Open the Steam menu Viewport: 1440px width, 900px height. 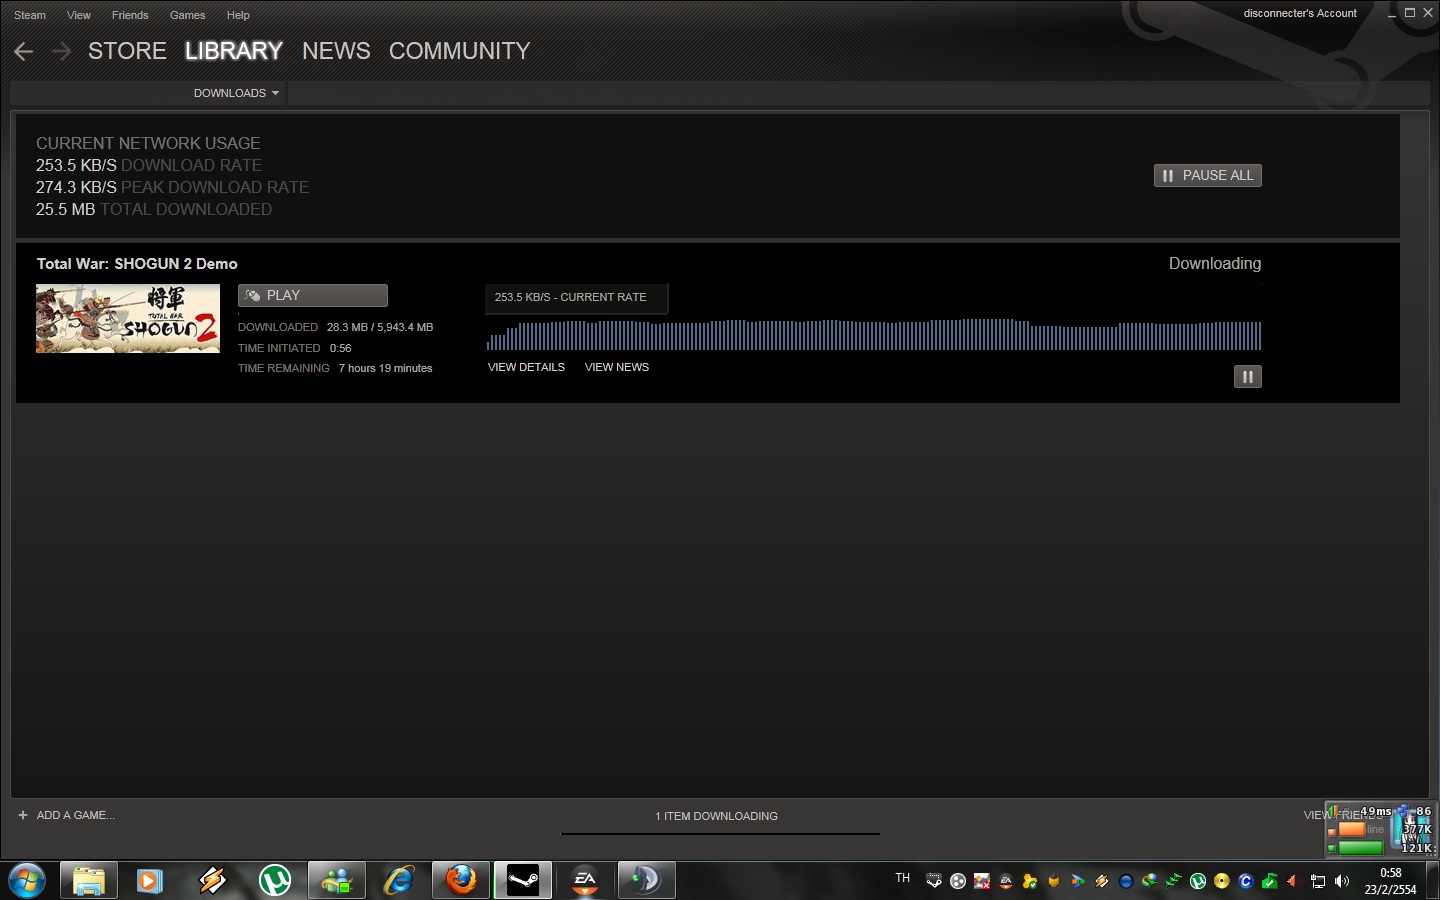(30, 15)
